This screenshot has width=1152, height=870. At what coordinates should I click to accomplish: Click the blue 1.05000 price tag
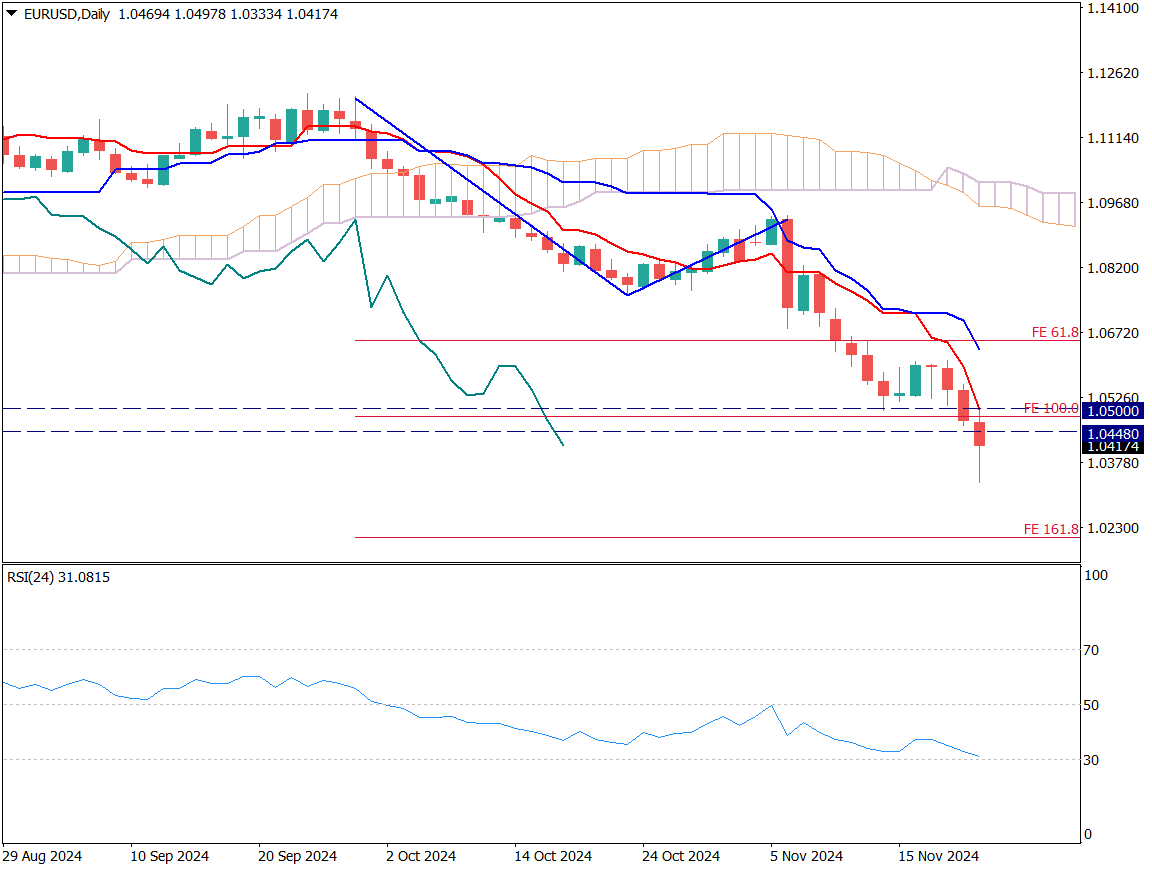coord(1113,411)
